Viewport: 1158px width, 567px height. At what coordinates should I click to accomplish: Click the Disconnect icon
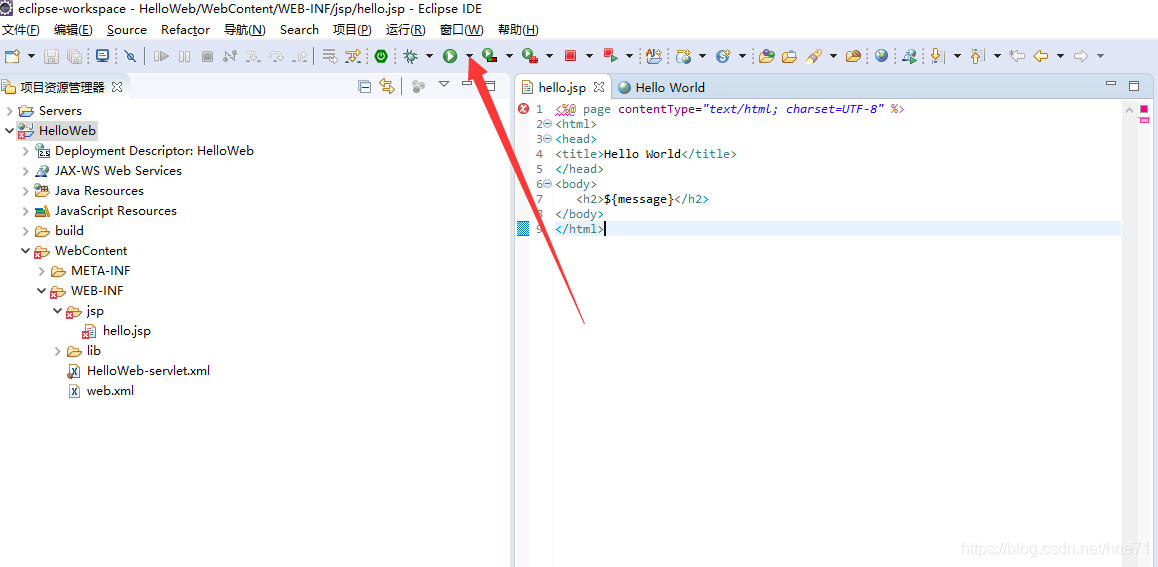pos(230,55)
